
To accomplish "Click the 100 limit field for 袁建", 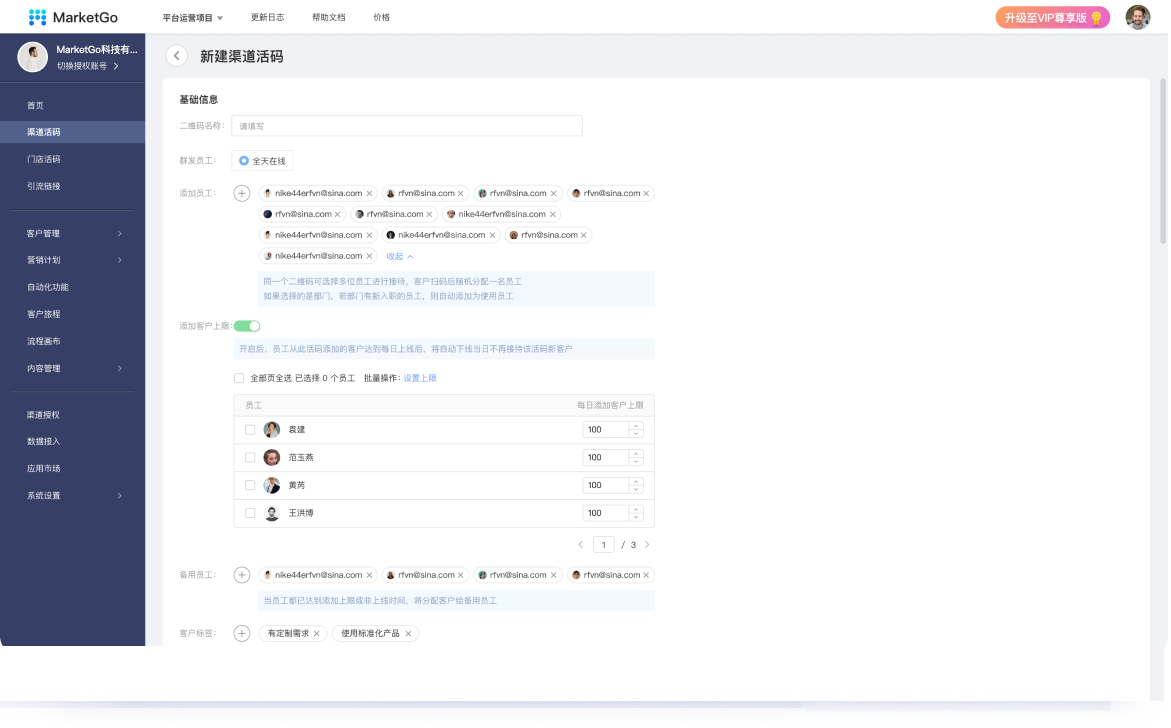I will click(x=606, y=430).
